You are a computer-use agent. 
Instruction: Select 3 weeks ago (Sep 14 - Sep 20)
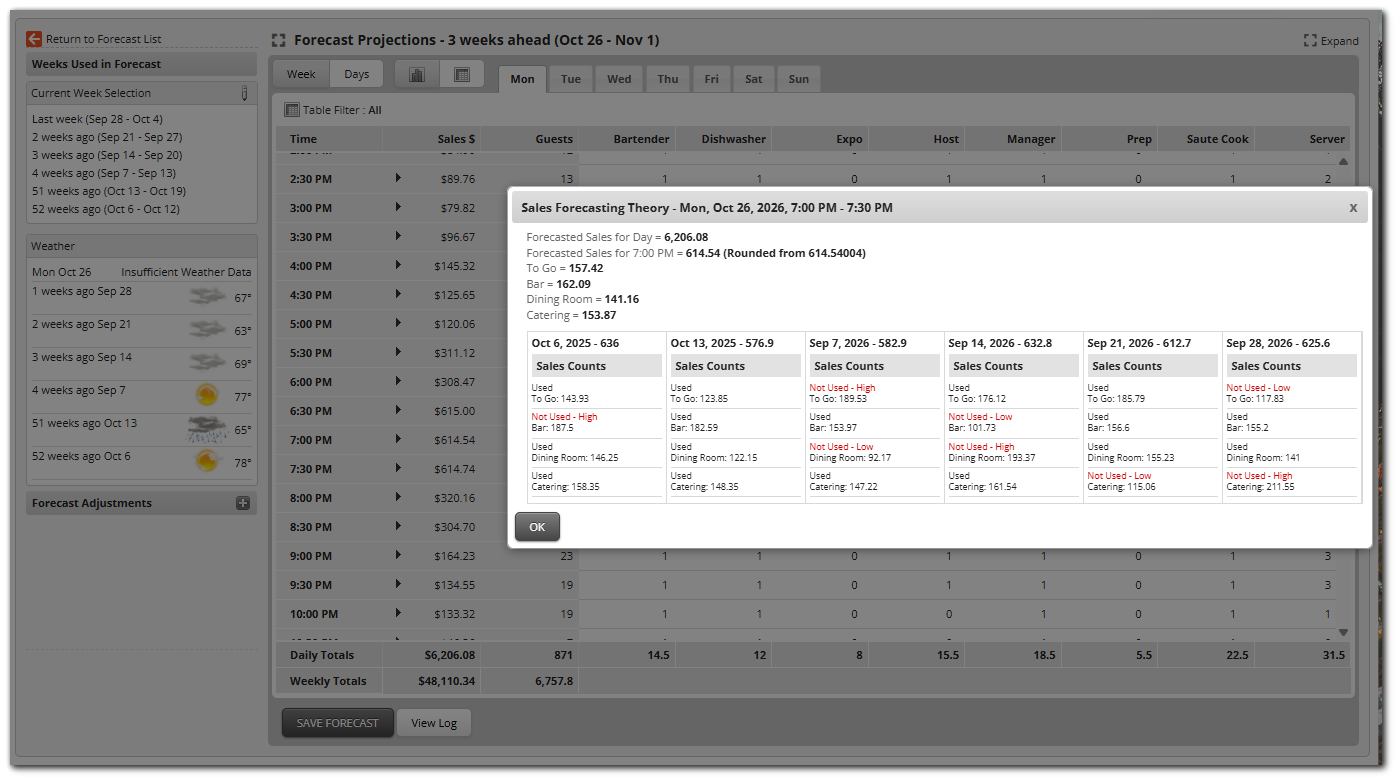pos(107,155)
